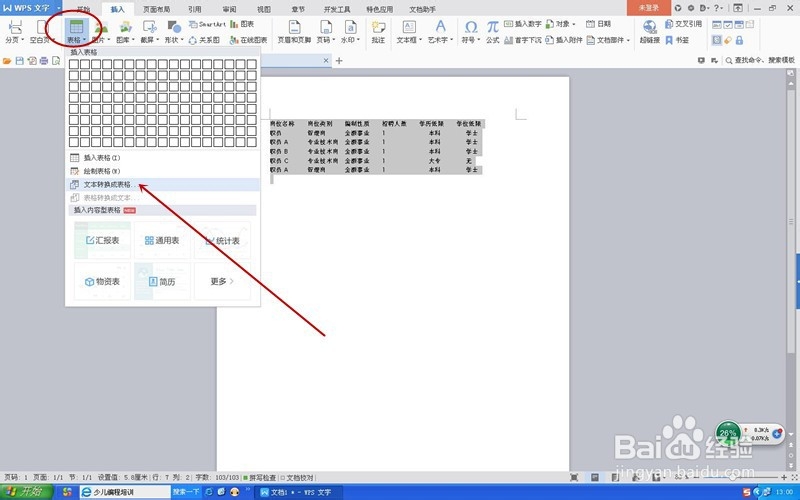Click the 水印 watermark icon
The image size is (800, 500).
(350, 31)
